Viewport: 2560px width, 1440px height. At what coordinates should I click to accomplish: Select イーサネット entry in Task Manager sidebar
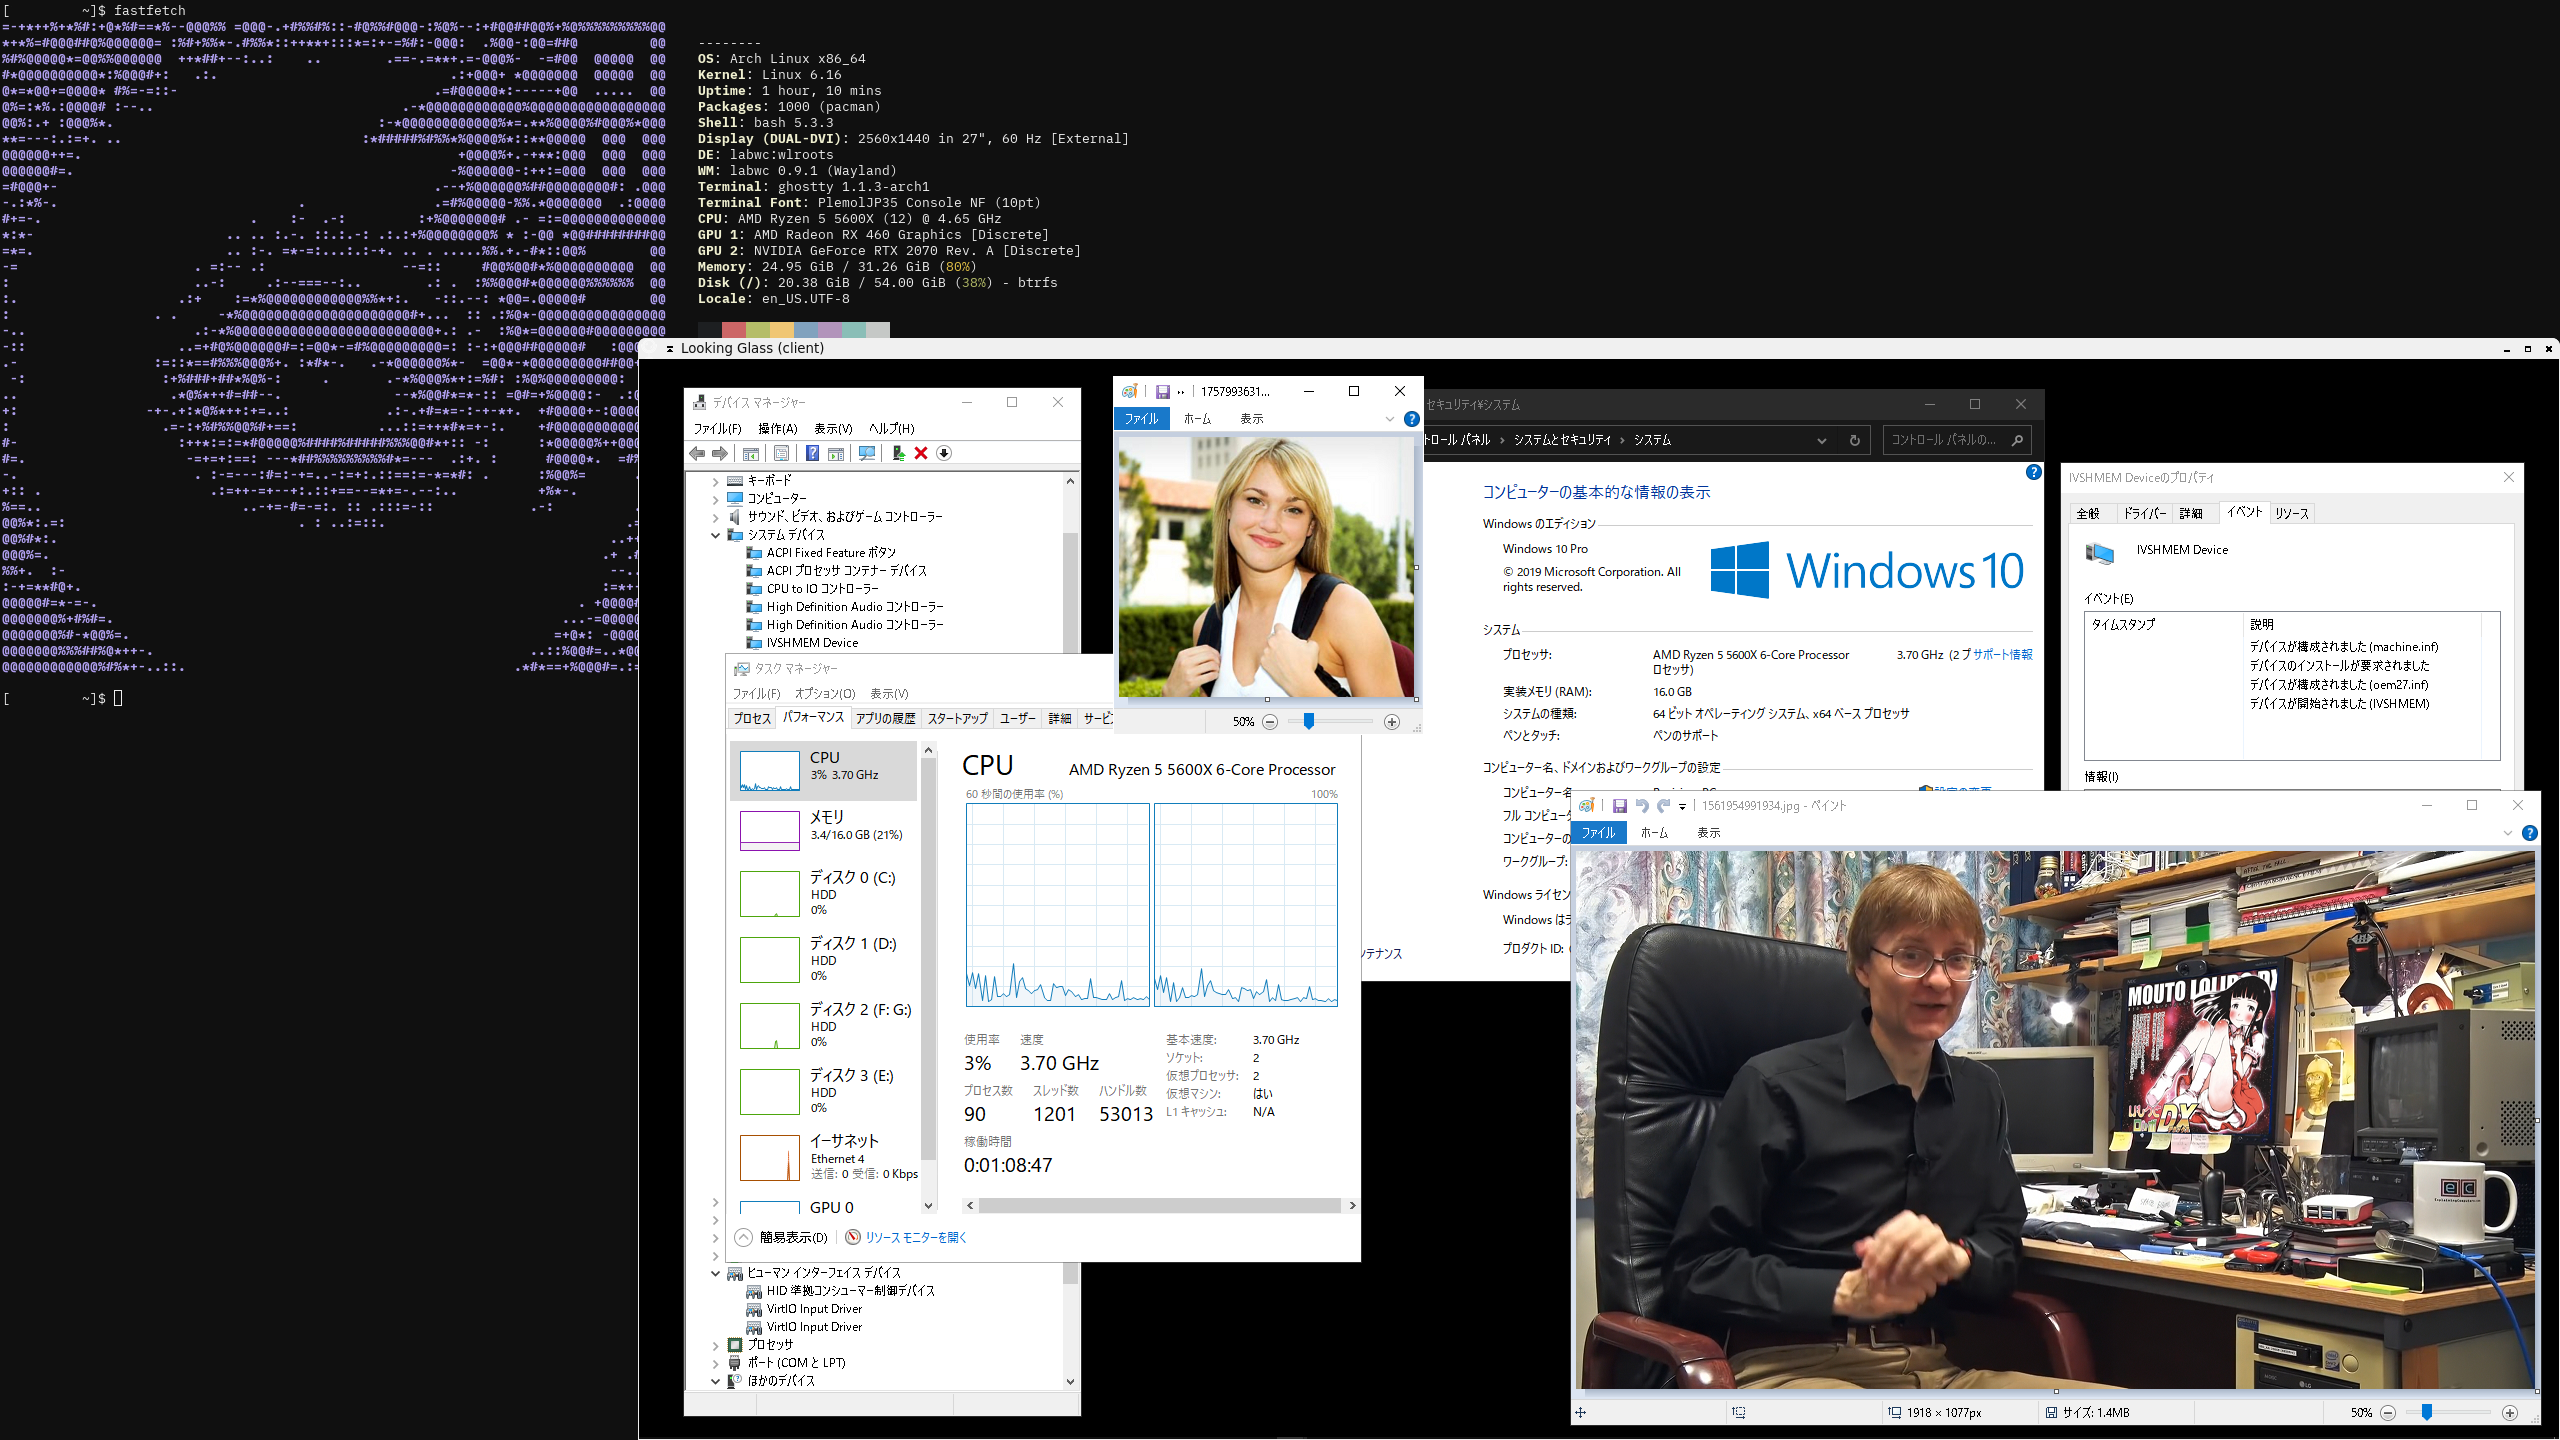(x=823, y=1158)
